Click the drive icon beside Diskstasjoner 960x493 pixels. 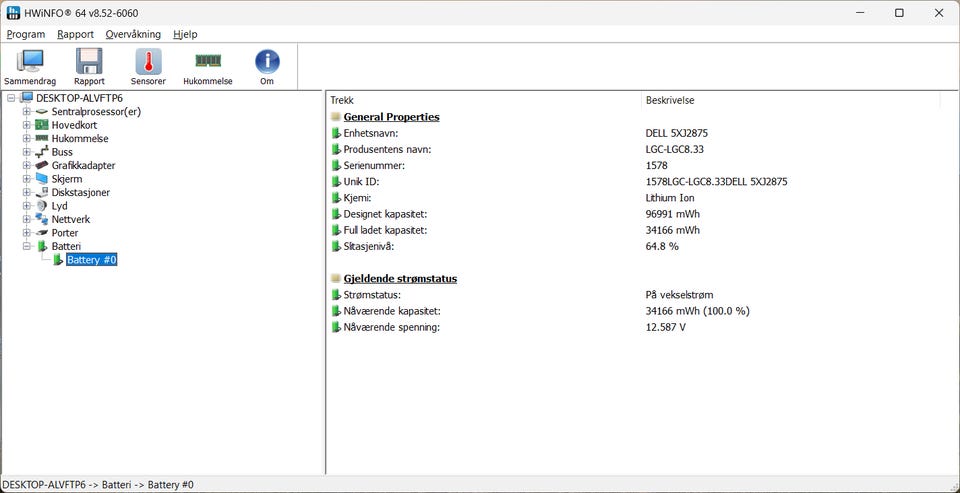coord(41,192)
